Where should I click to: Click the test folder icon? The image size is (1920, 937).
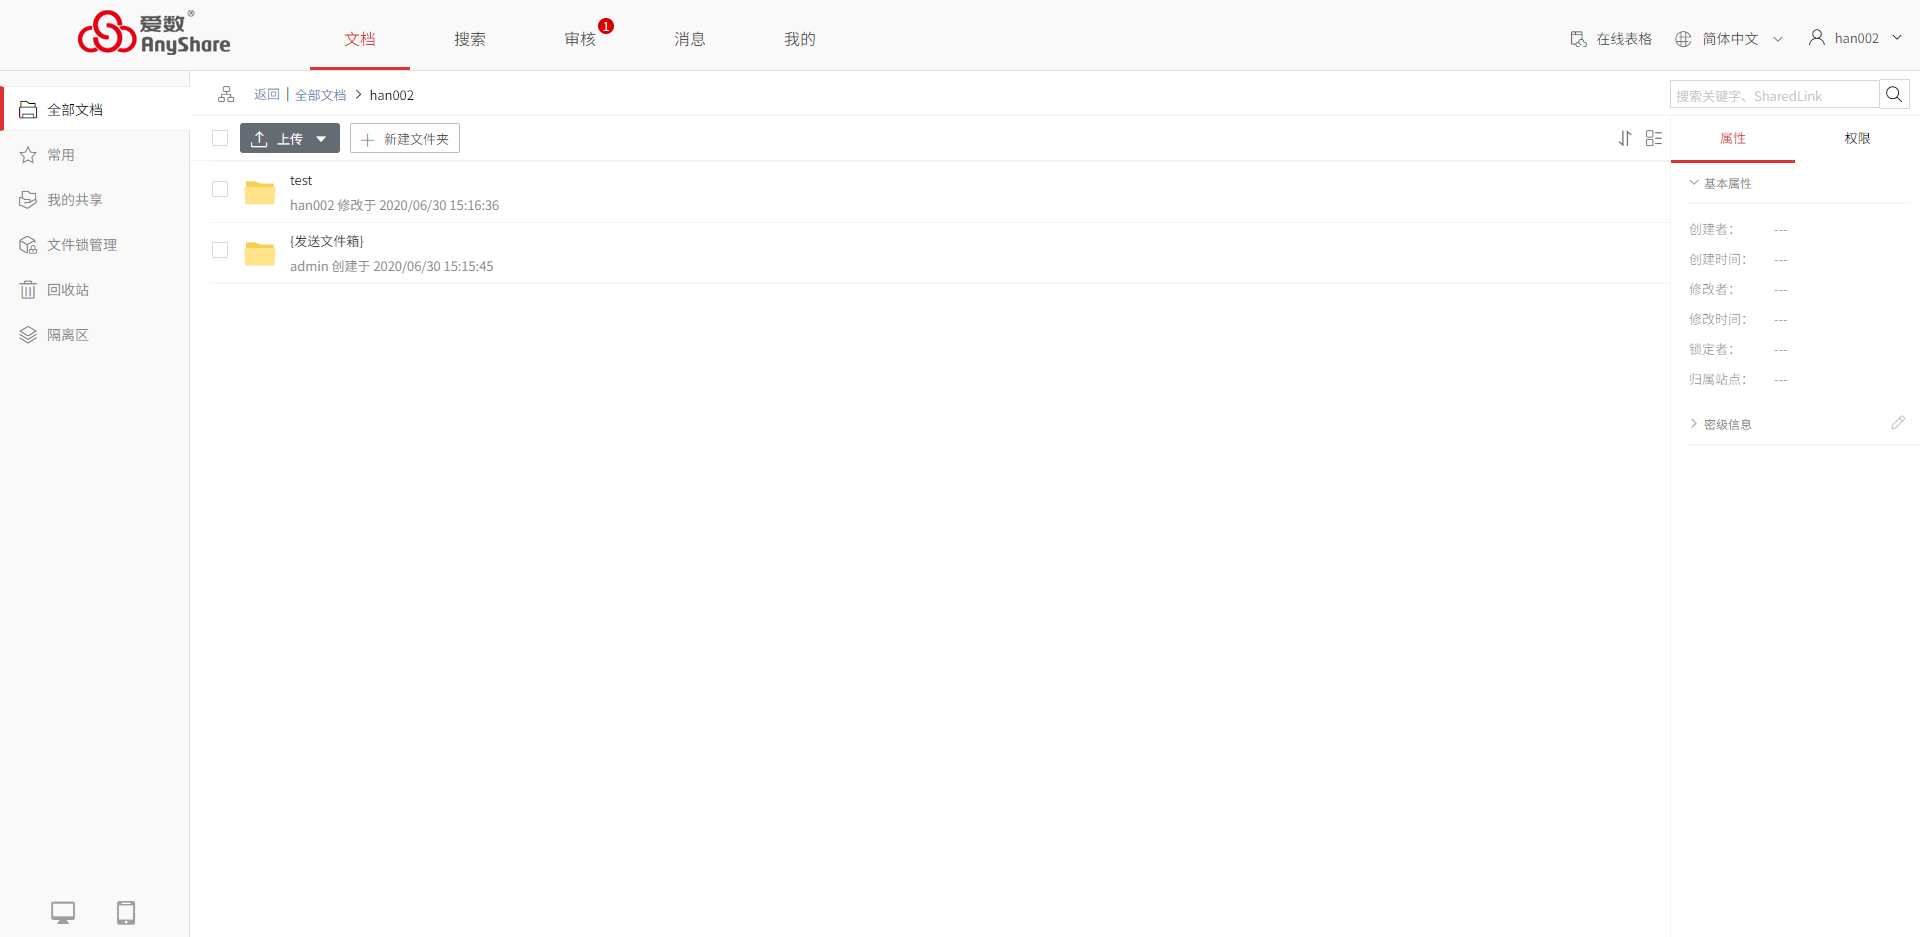click(260, 192)
